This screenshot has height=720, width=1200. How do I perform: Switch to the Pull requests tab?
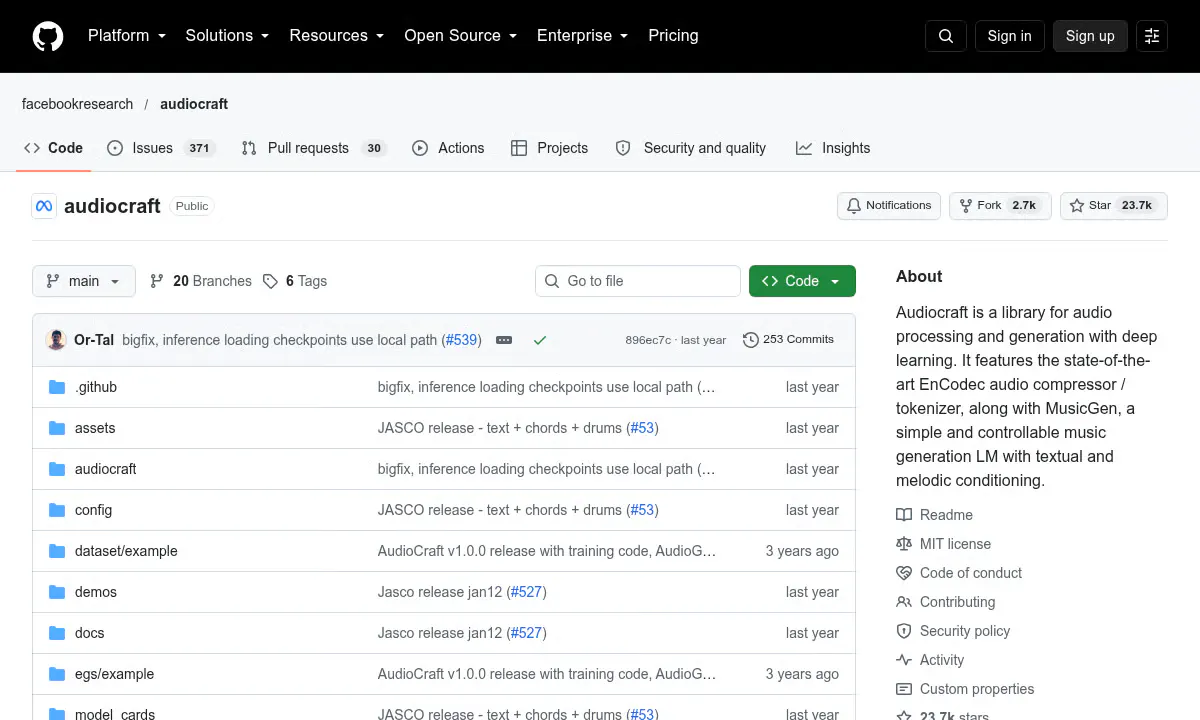point(314,148)
